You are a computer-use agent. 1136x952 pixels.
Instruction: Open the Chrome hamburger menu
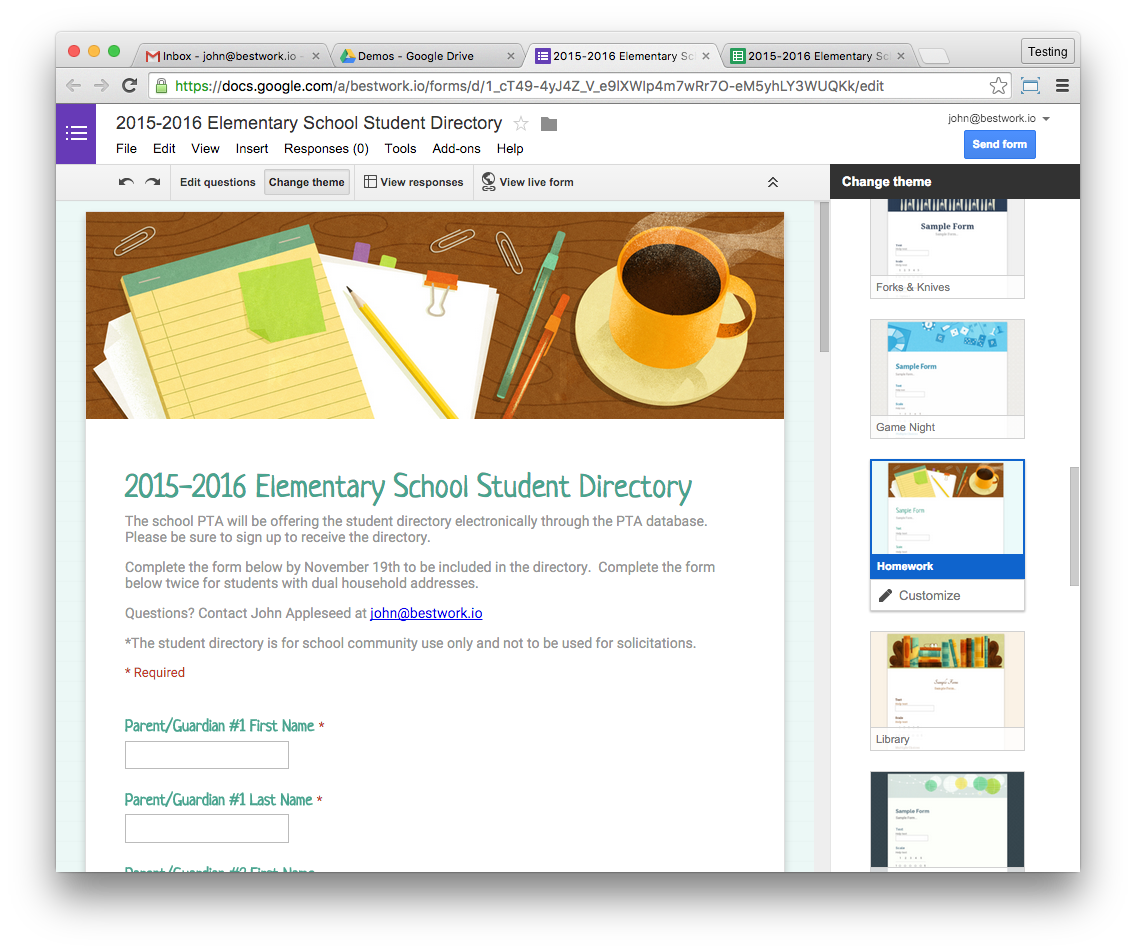tap(1062, 85)
